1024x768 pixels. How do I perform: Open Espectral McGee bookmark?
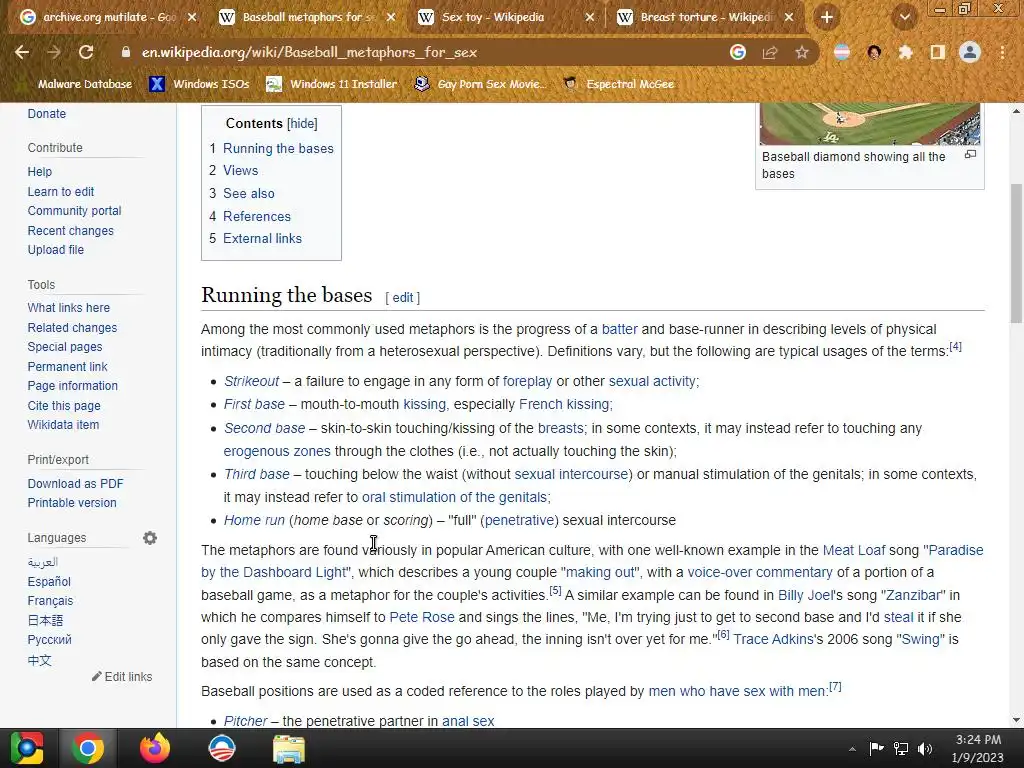click(x=618, y=84)
